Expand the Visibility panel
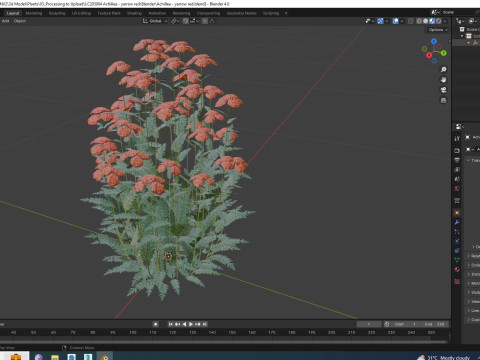 [x=473, y=292]
